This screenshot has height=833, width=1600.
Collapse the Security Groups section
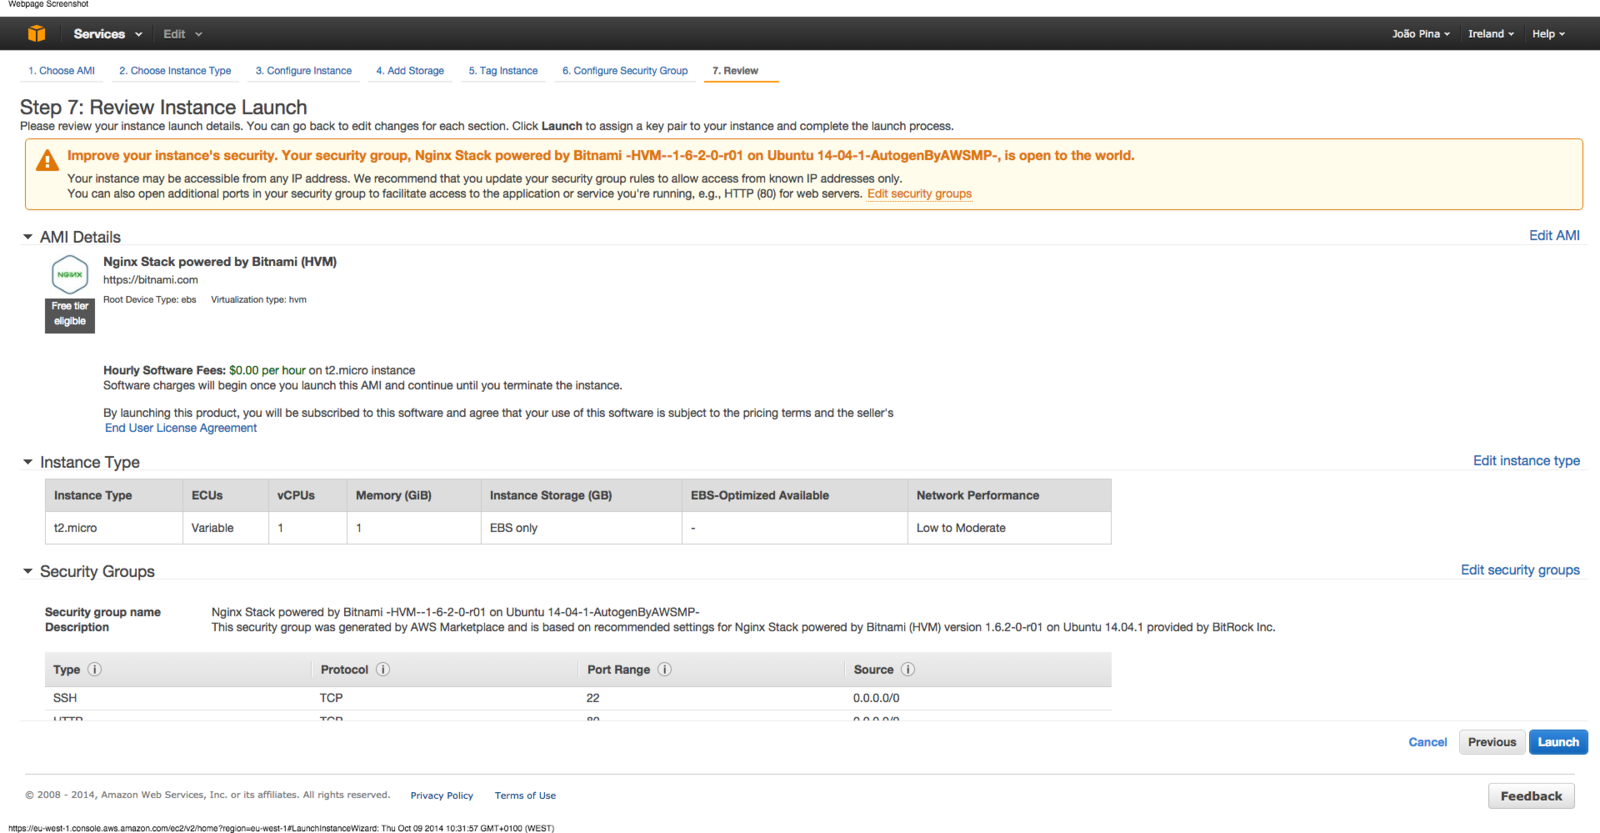28,571
